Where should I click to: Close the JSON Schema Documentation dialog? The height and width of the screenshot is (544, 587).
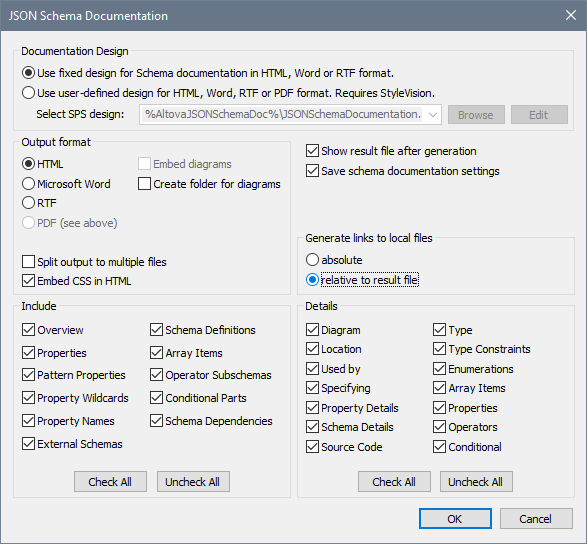pos(571,15)
